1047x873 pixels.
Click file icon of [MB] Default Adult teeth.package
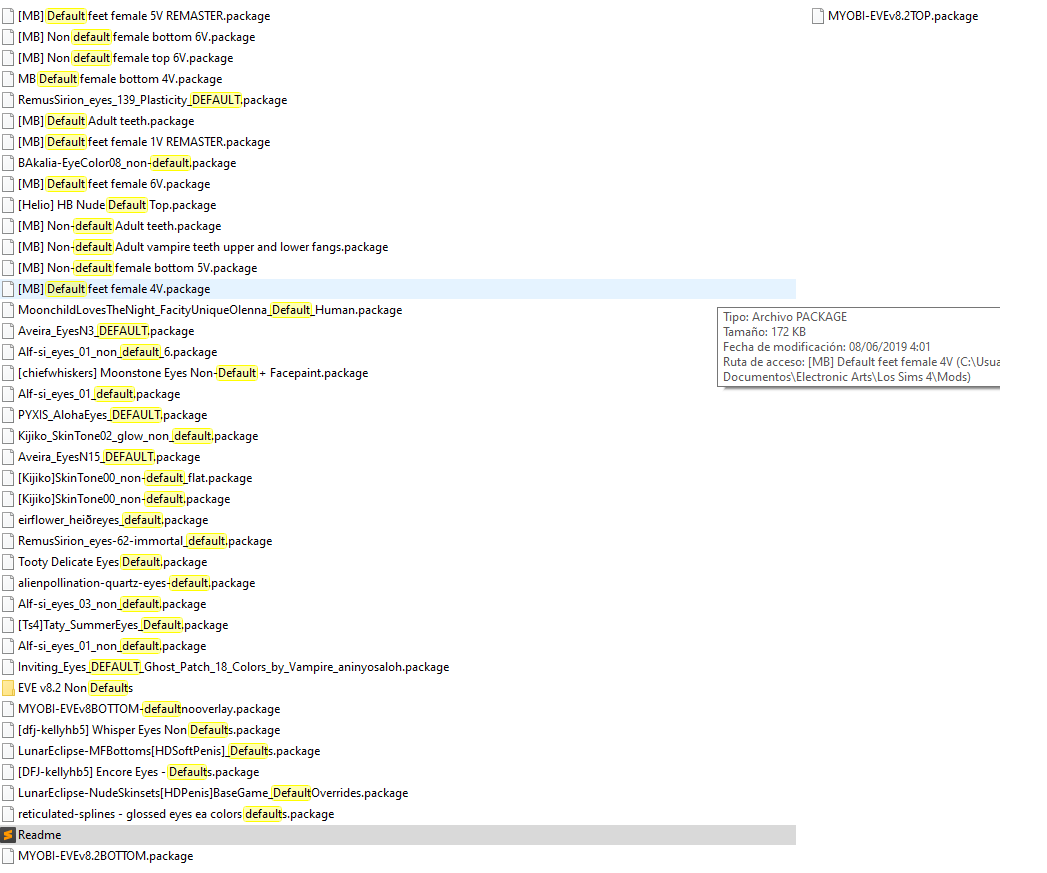click(8, 121)
